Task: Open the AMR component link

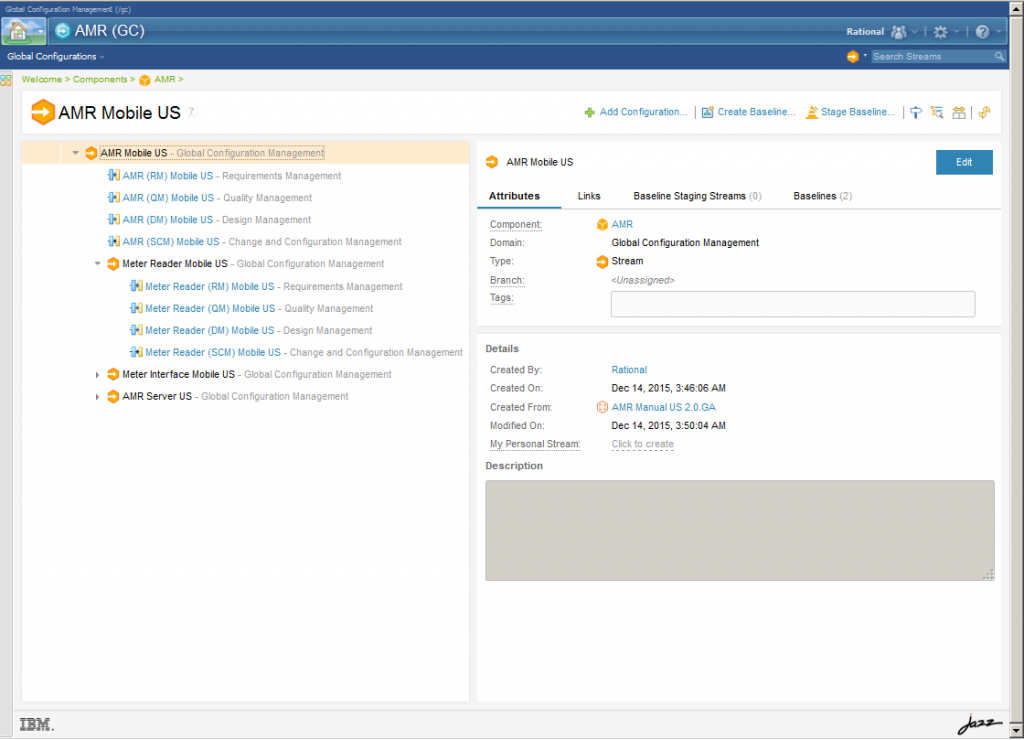Action: coord(622,225)
